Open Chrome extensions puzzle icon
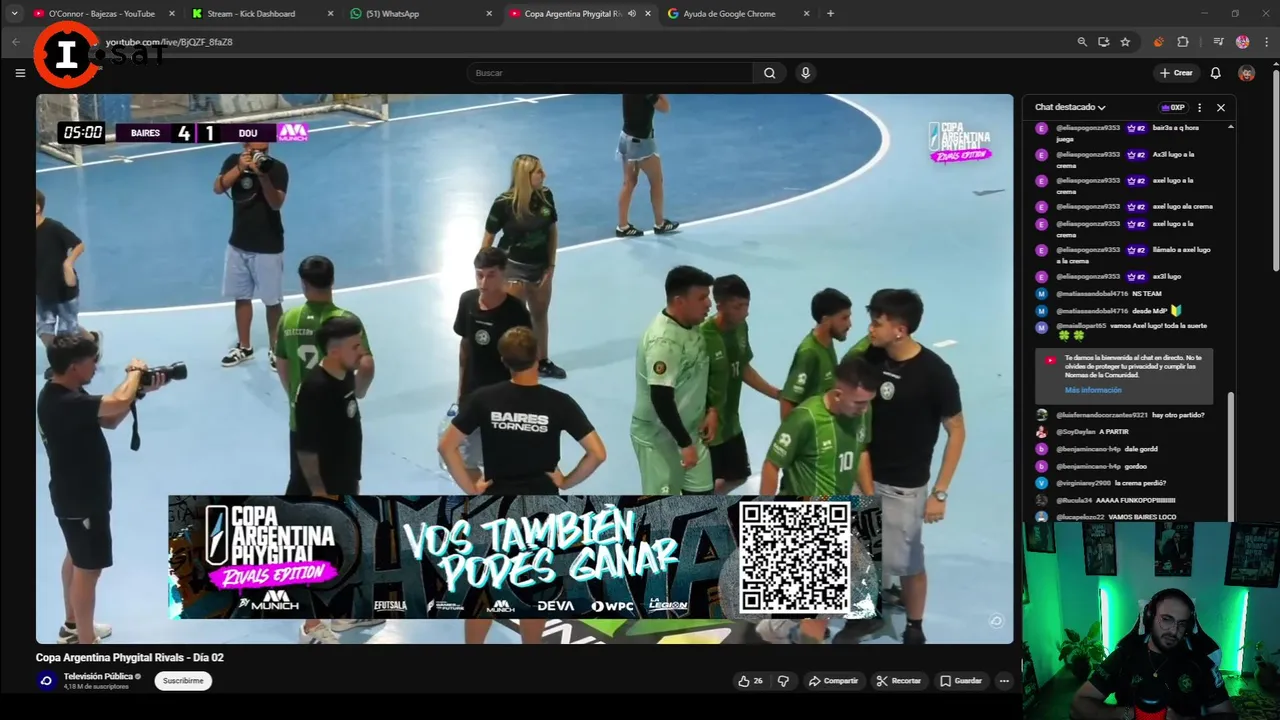This screenshot has width=1280, height=720. [1183, 42]
